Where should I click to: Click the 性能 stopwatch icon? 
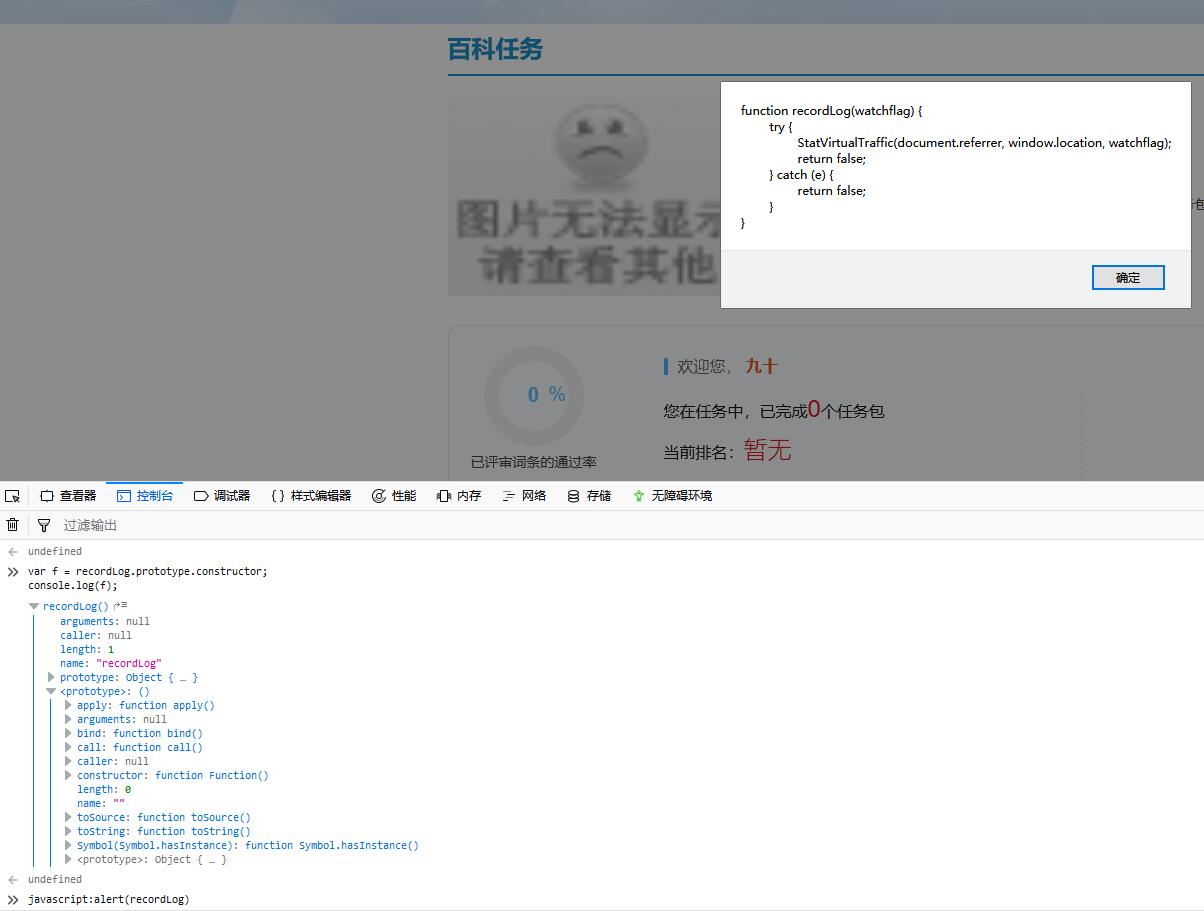[x=378, y=495]
